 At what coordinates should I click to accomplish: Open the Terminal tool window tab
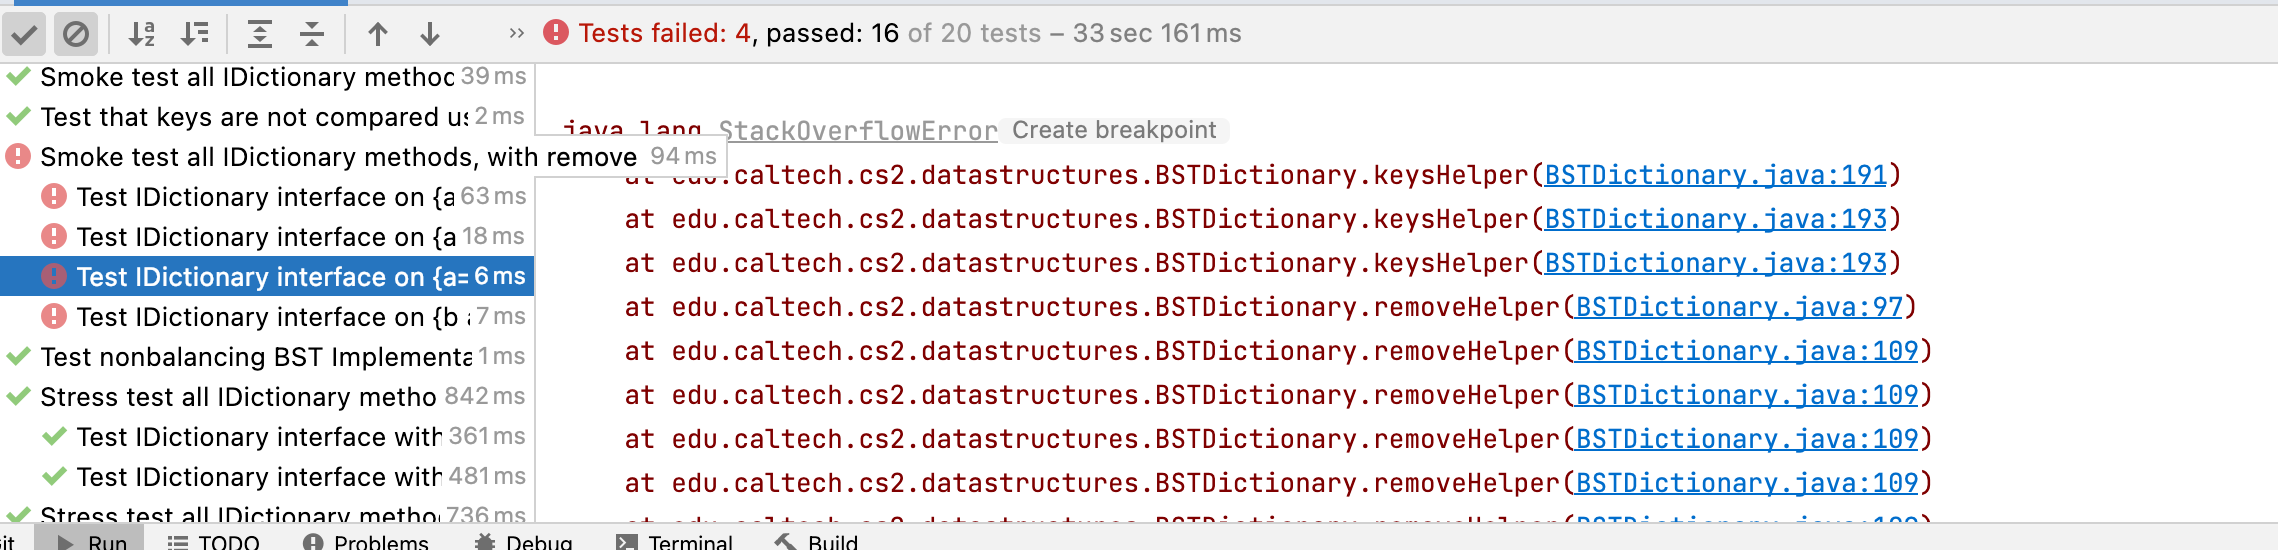point(676,541)
